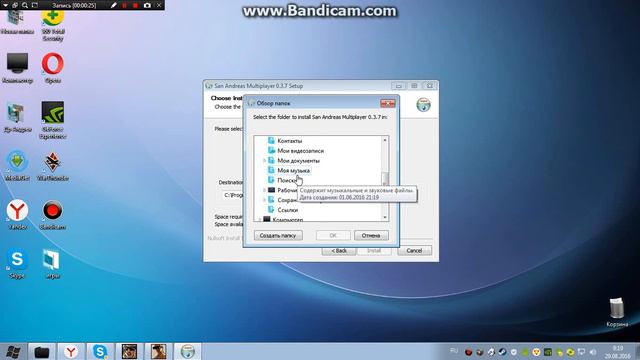
Task: Expand the Рабочий стол tree node
Action: 264,190
